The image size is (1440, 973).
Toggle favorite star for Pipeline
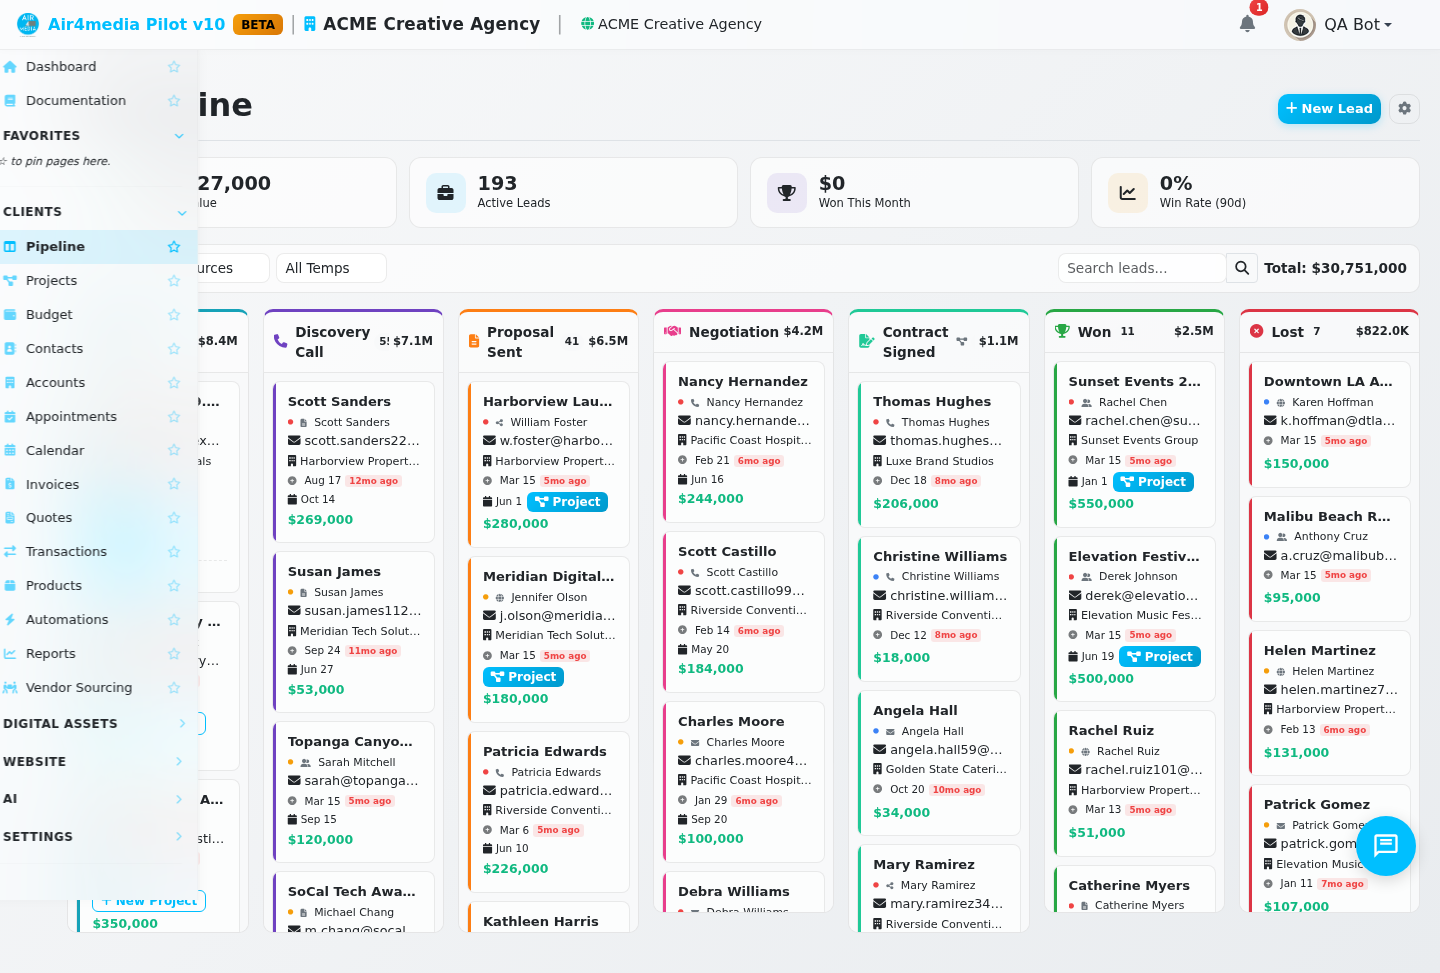[x=174, y=247]
